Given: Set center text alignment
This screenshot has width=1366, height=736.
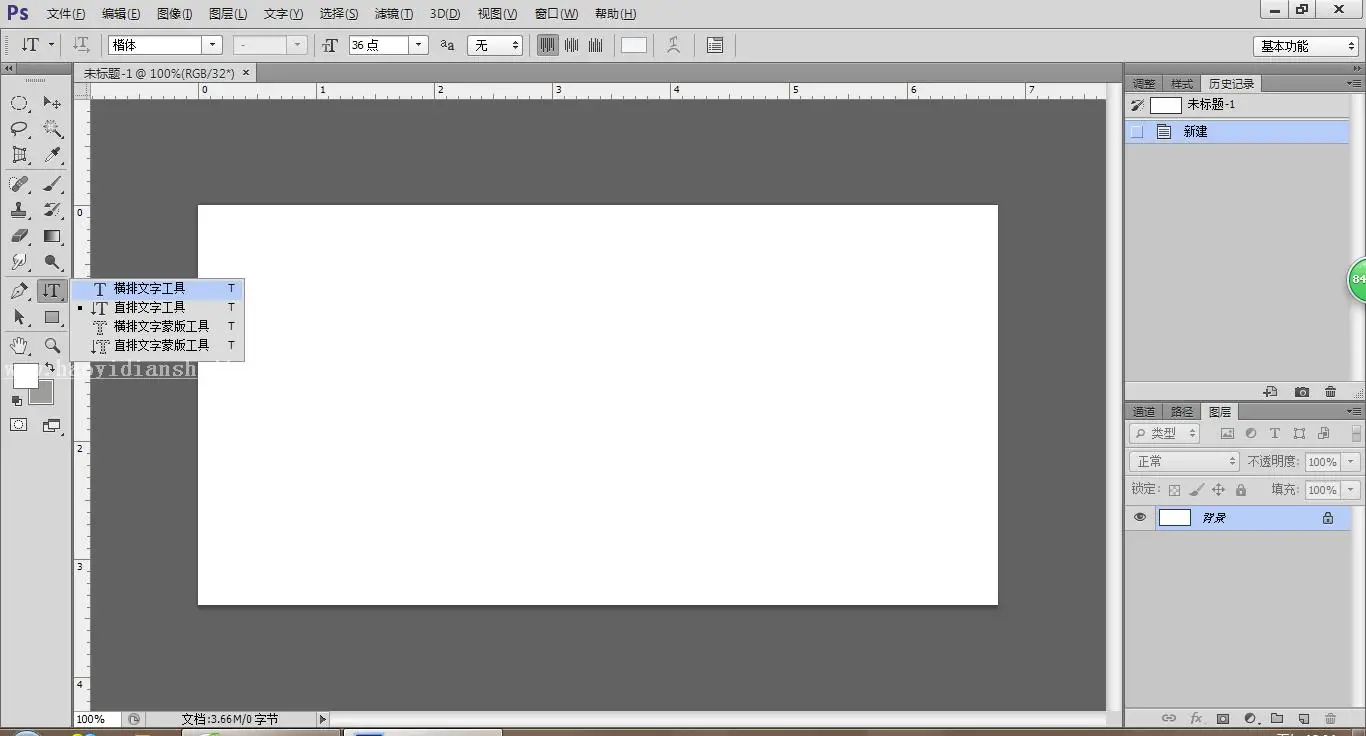Looking at the screenshot, I should coord(572,45).
